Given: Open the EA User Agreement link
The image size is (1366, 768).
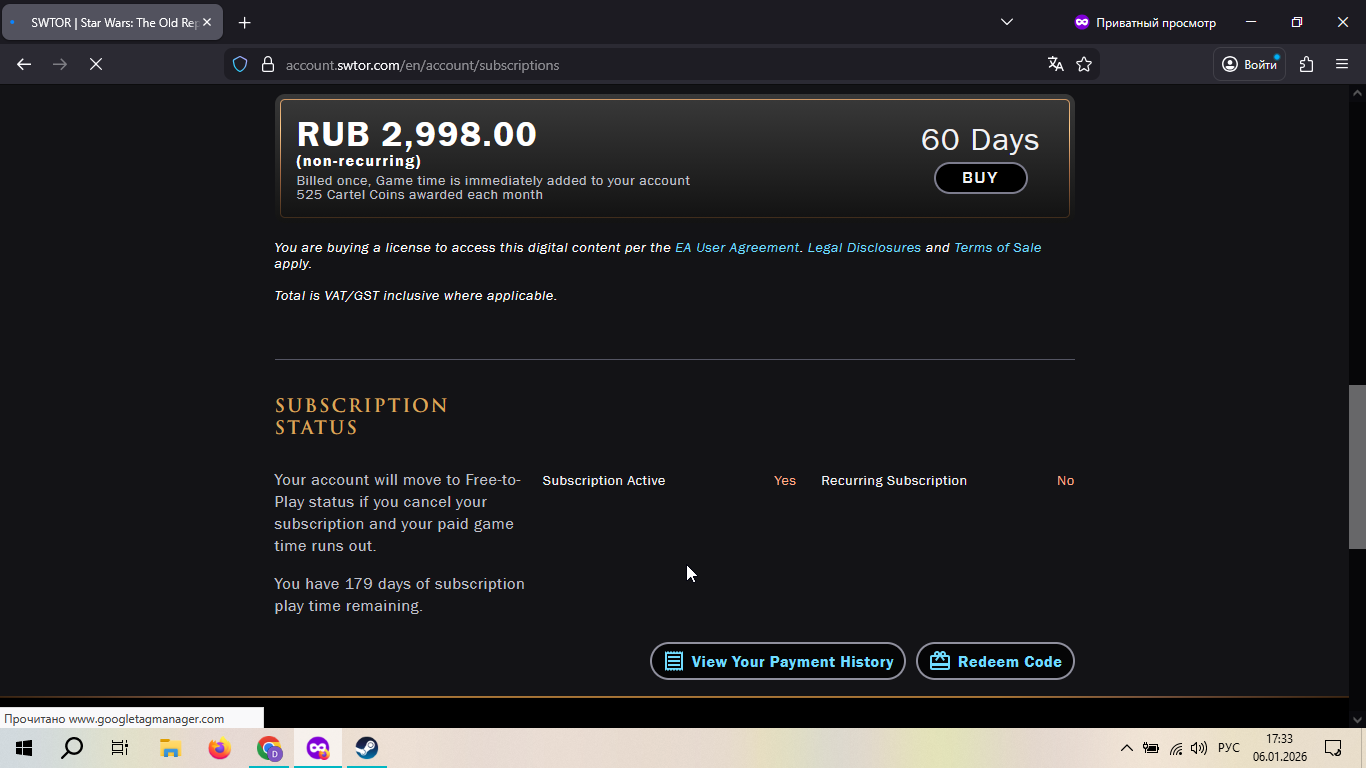Looking at the screenshot, I should tap(737, 247).
